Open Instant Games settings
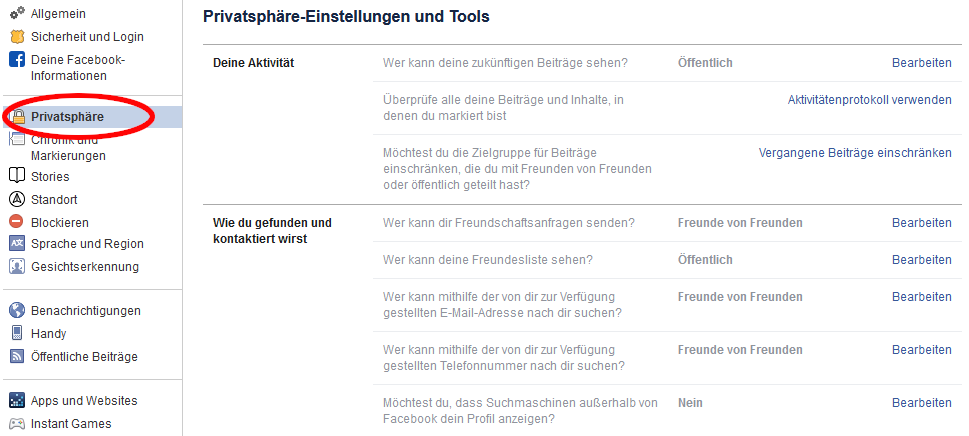969x436 pixels. tap(71, 424)
